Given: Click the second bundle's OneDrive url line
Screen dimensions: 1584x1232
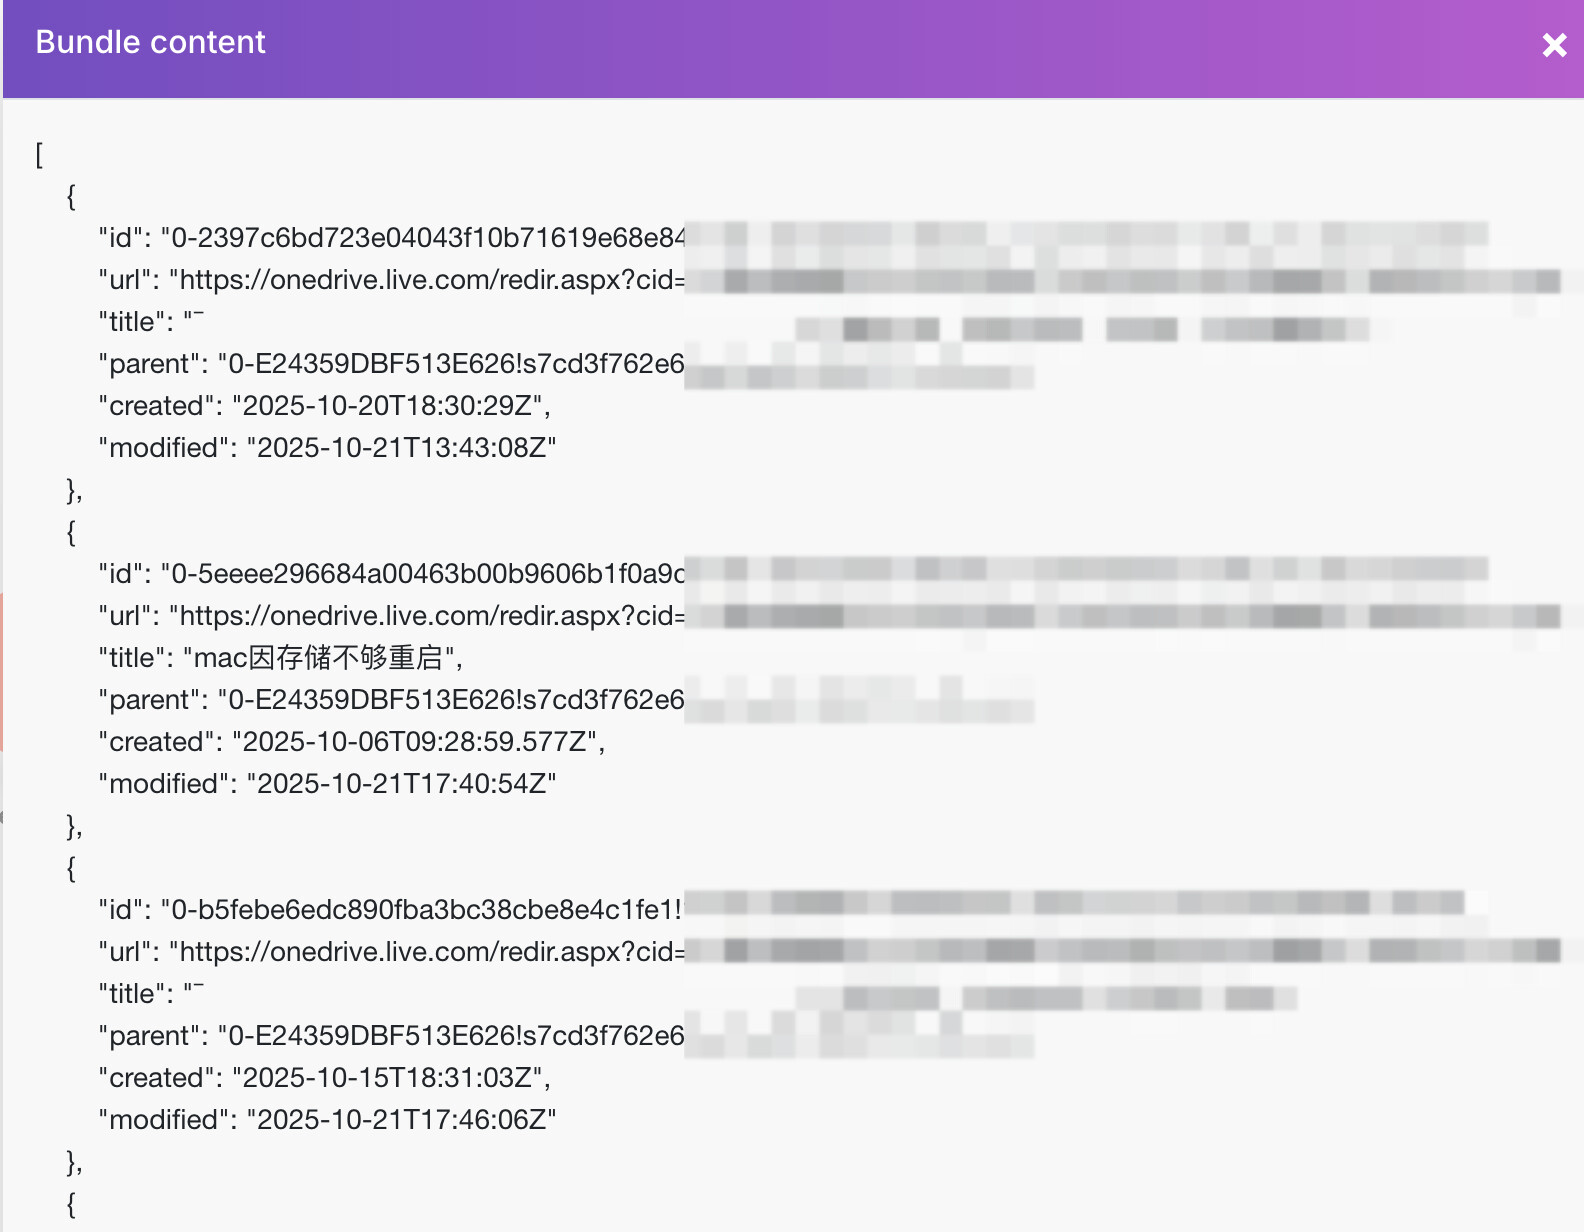Looking at the screenshot, I should click(x=390, y=616).
